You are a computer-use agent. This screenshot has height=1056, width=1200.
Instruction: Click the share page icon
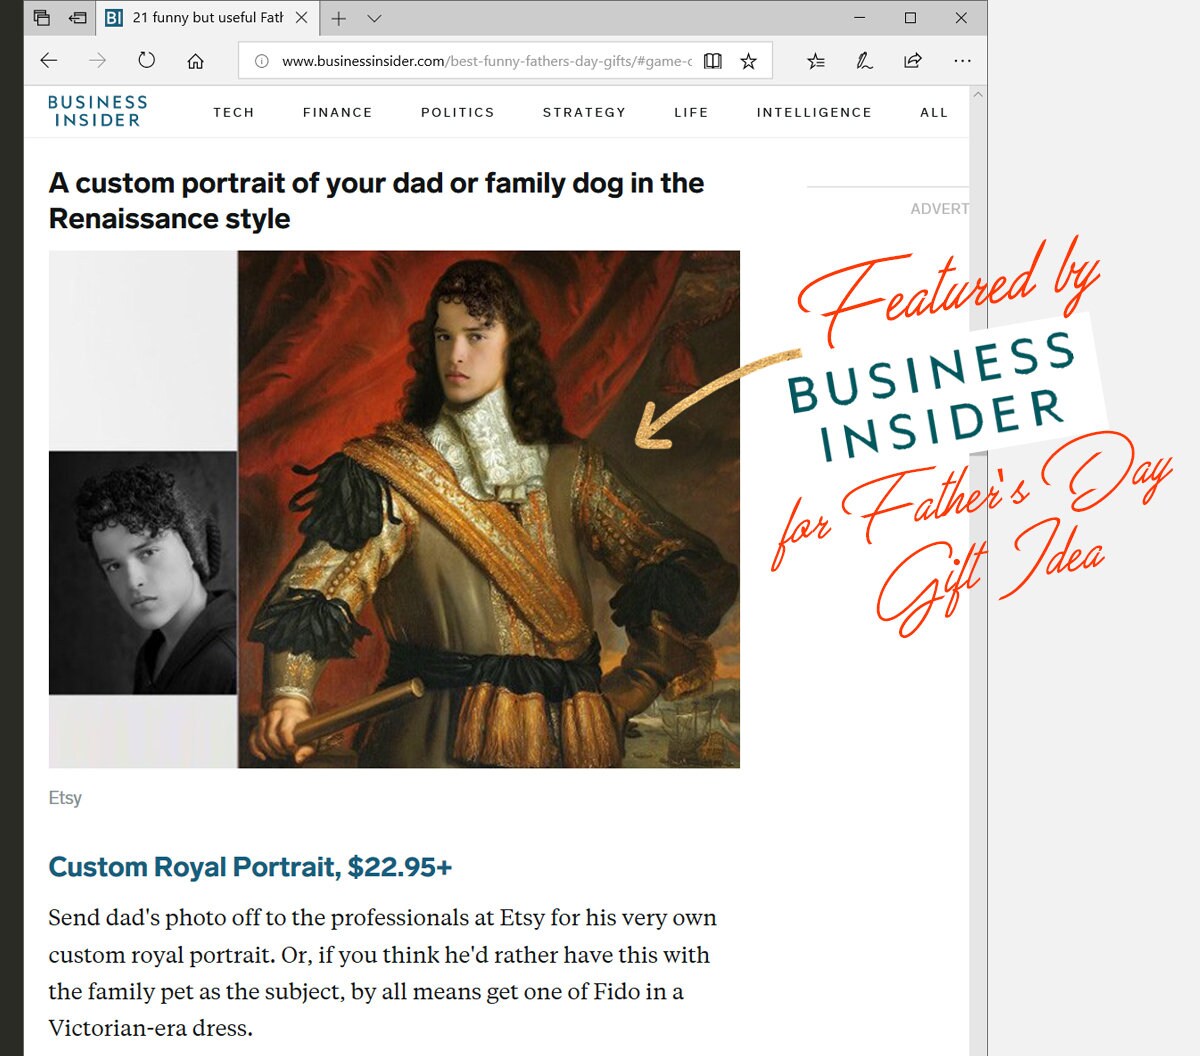click(x=913, y=61)
